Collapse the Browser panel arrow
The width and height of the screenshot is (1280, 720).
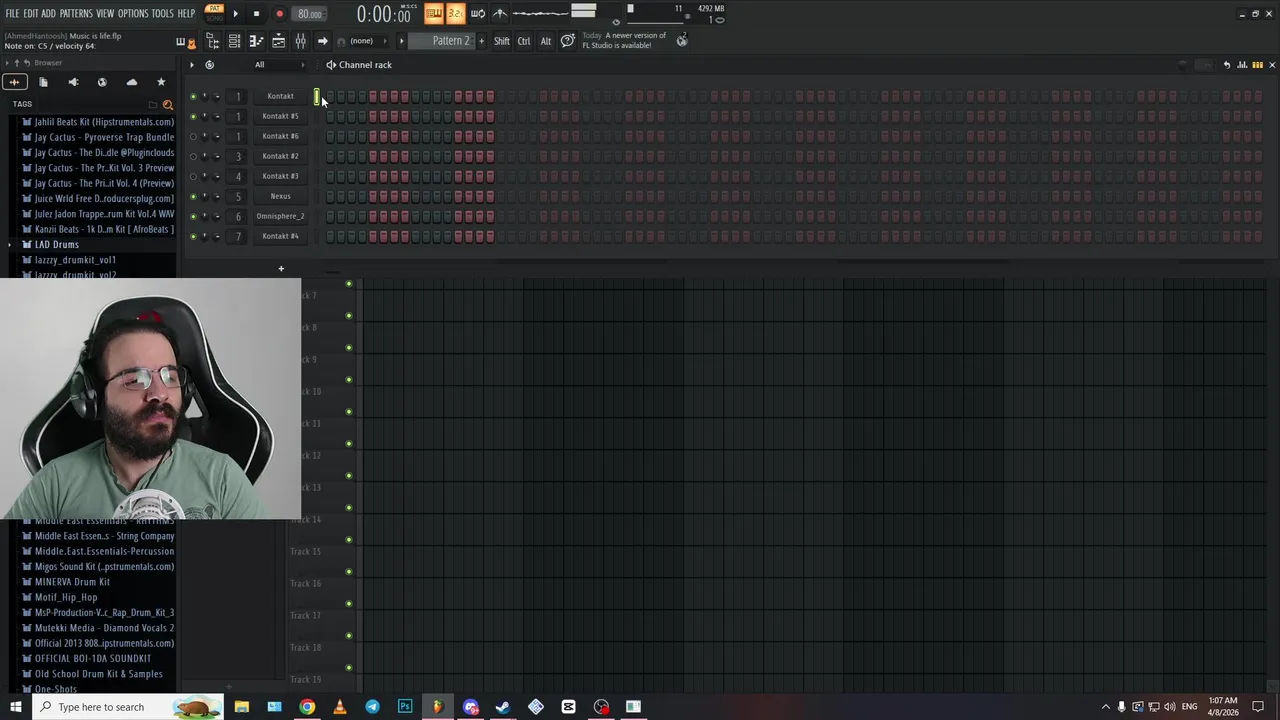tap(6, 63)
